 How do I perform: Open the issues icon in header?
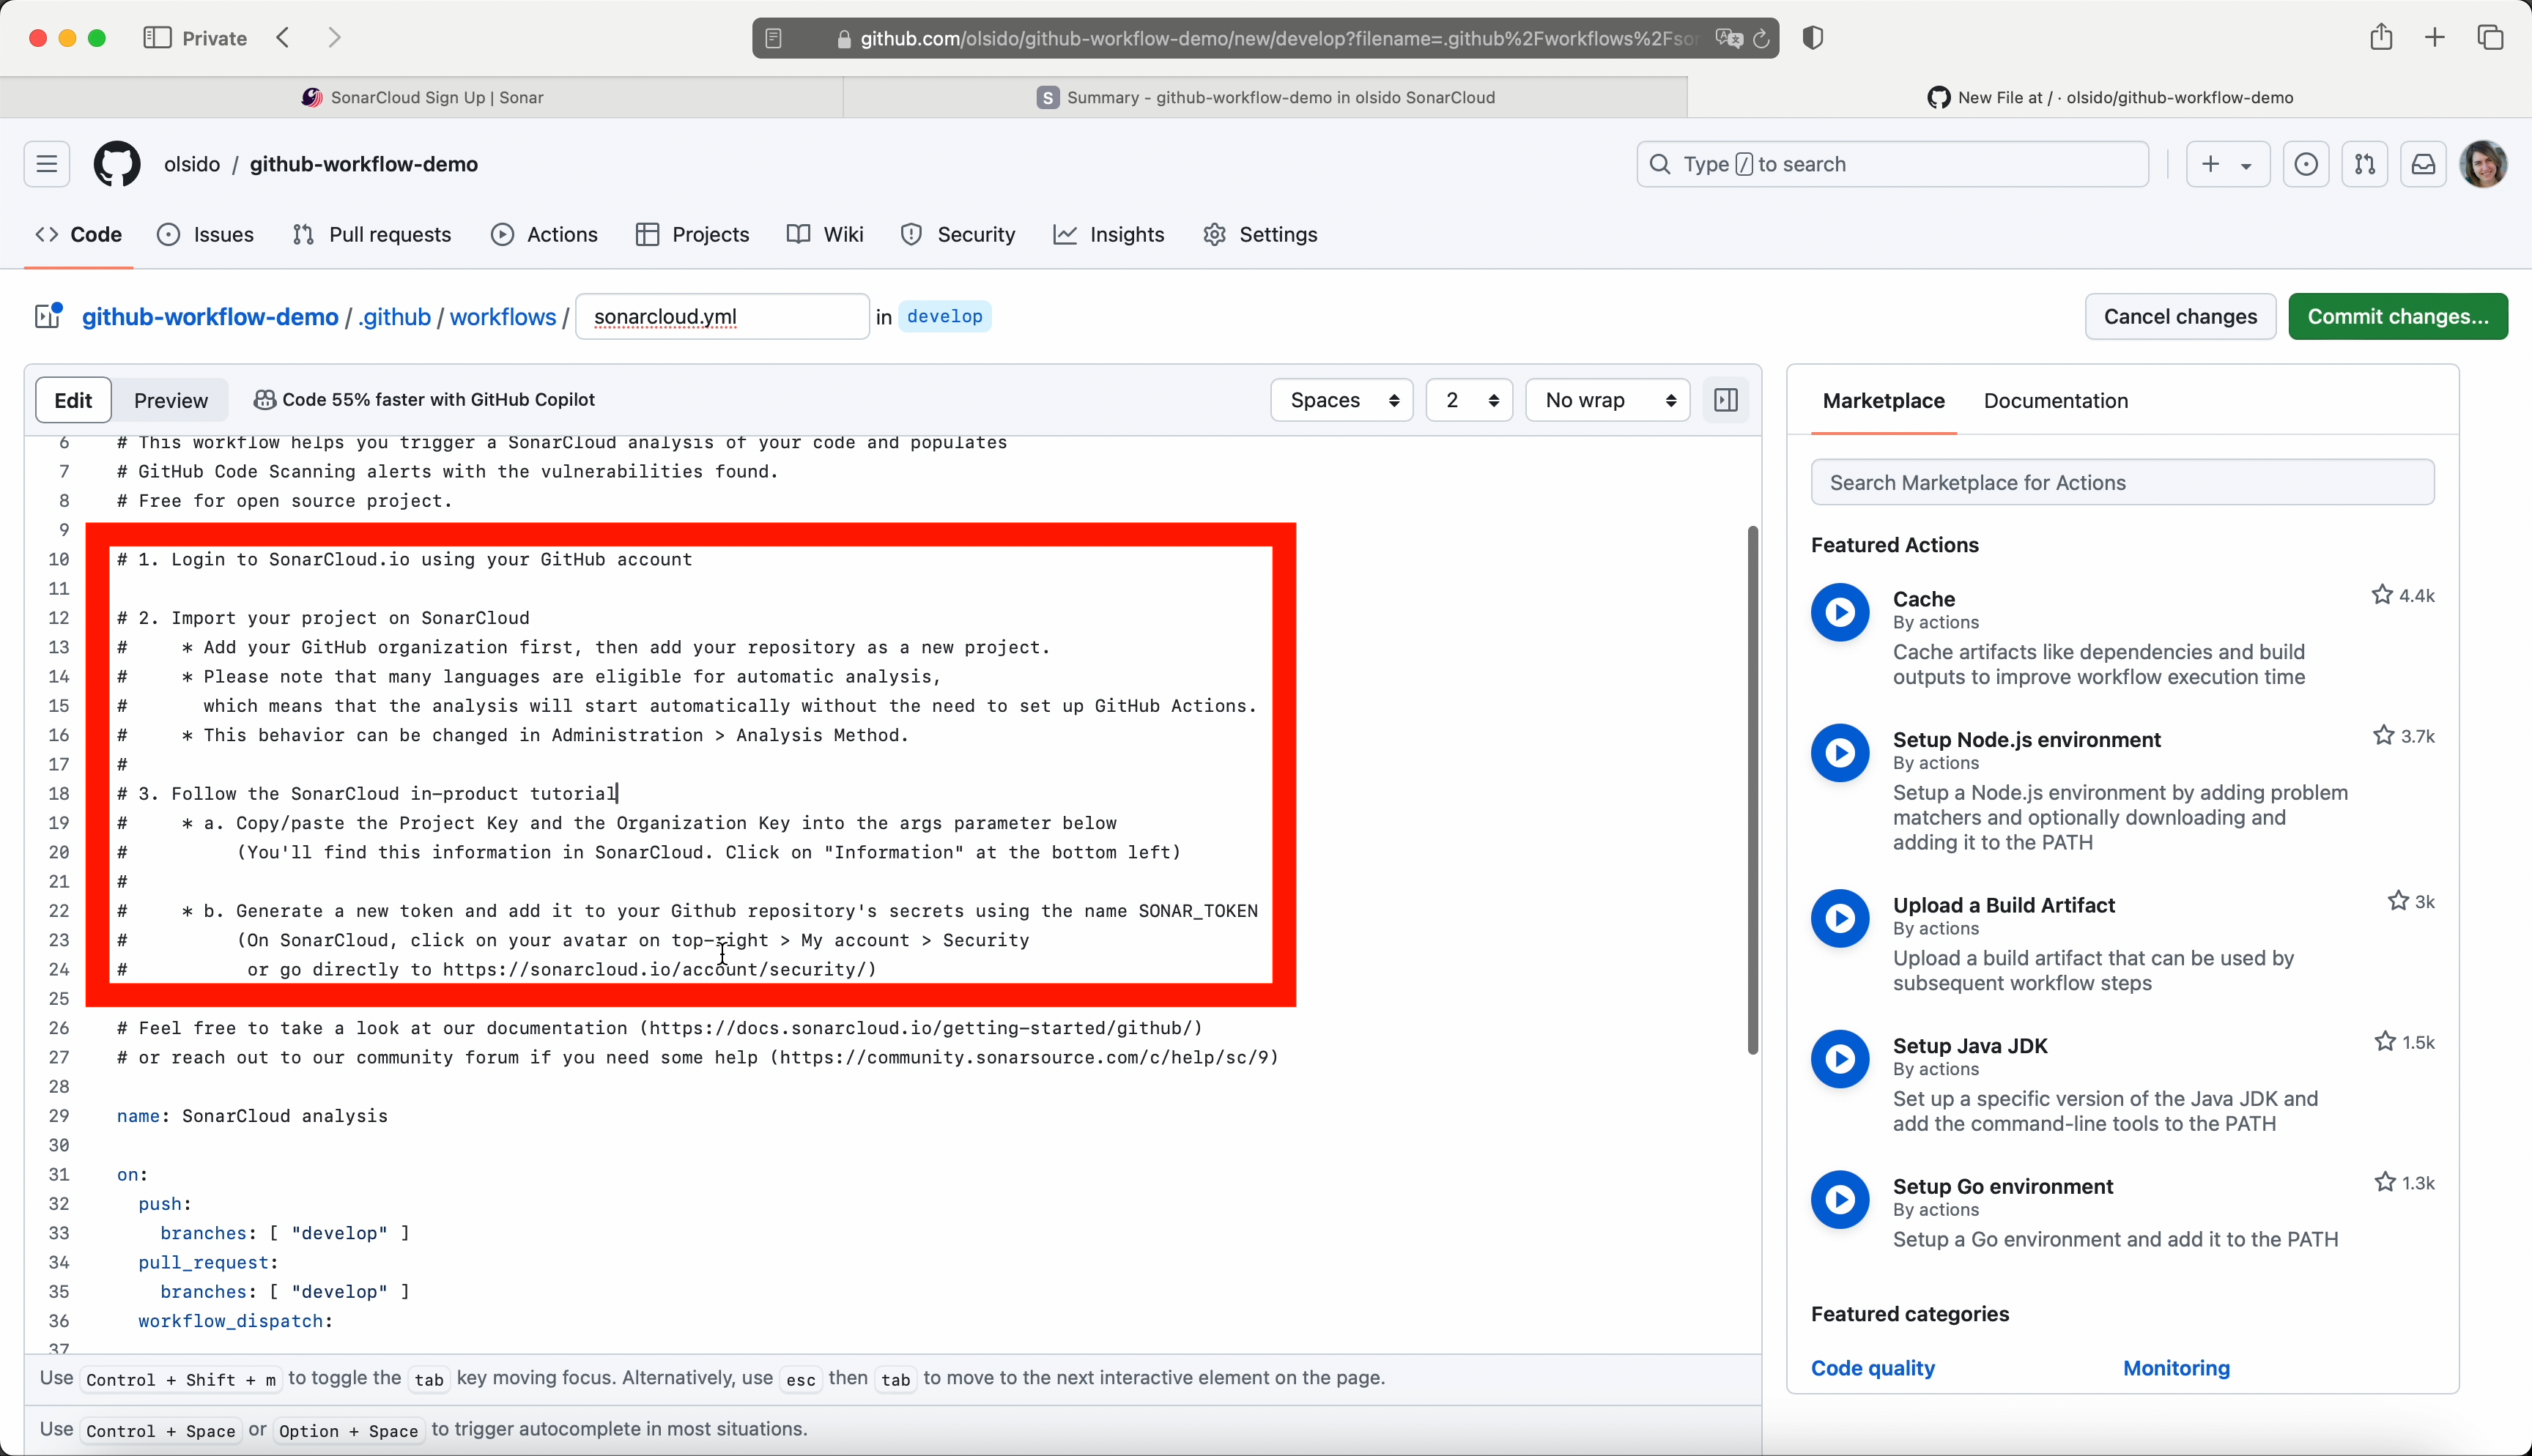point(2306,164)
